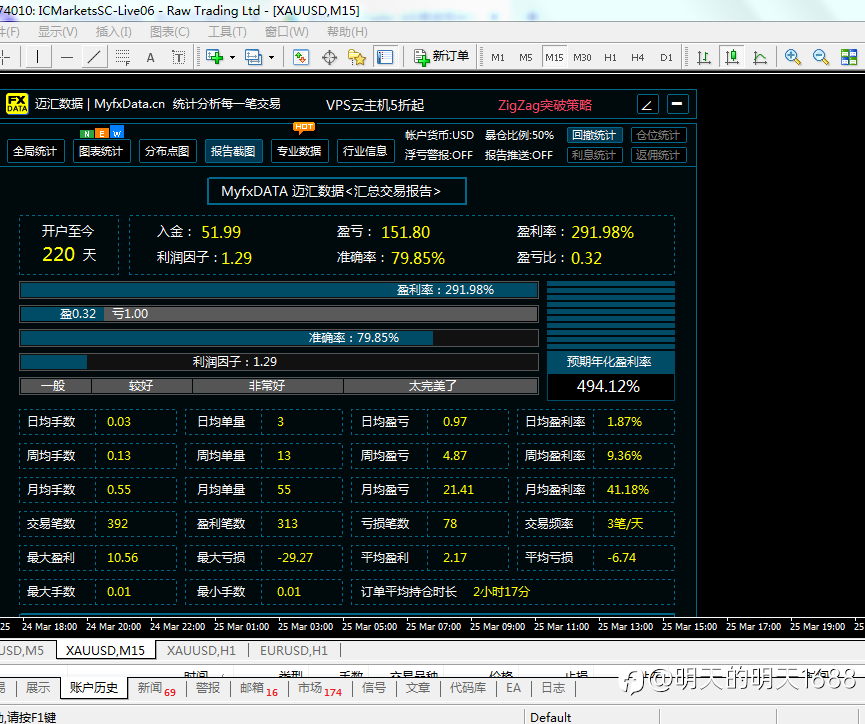This screenshot has height=724, width=865.
Task: Toggle 回撤统计 drawdown statistics
Action: tap(595, 135)
